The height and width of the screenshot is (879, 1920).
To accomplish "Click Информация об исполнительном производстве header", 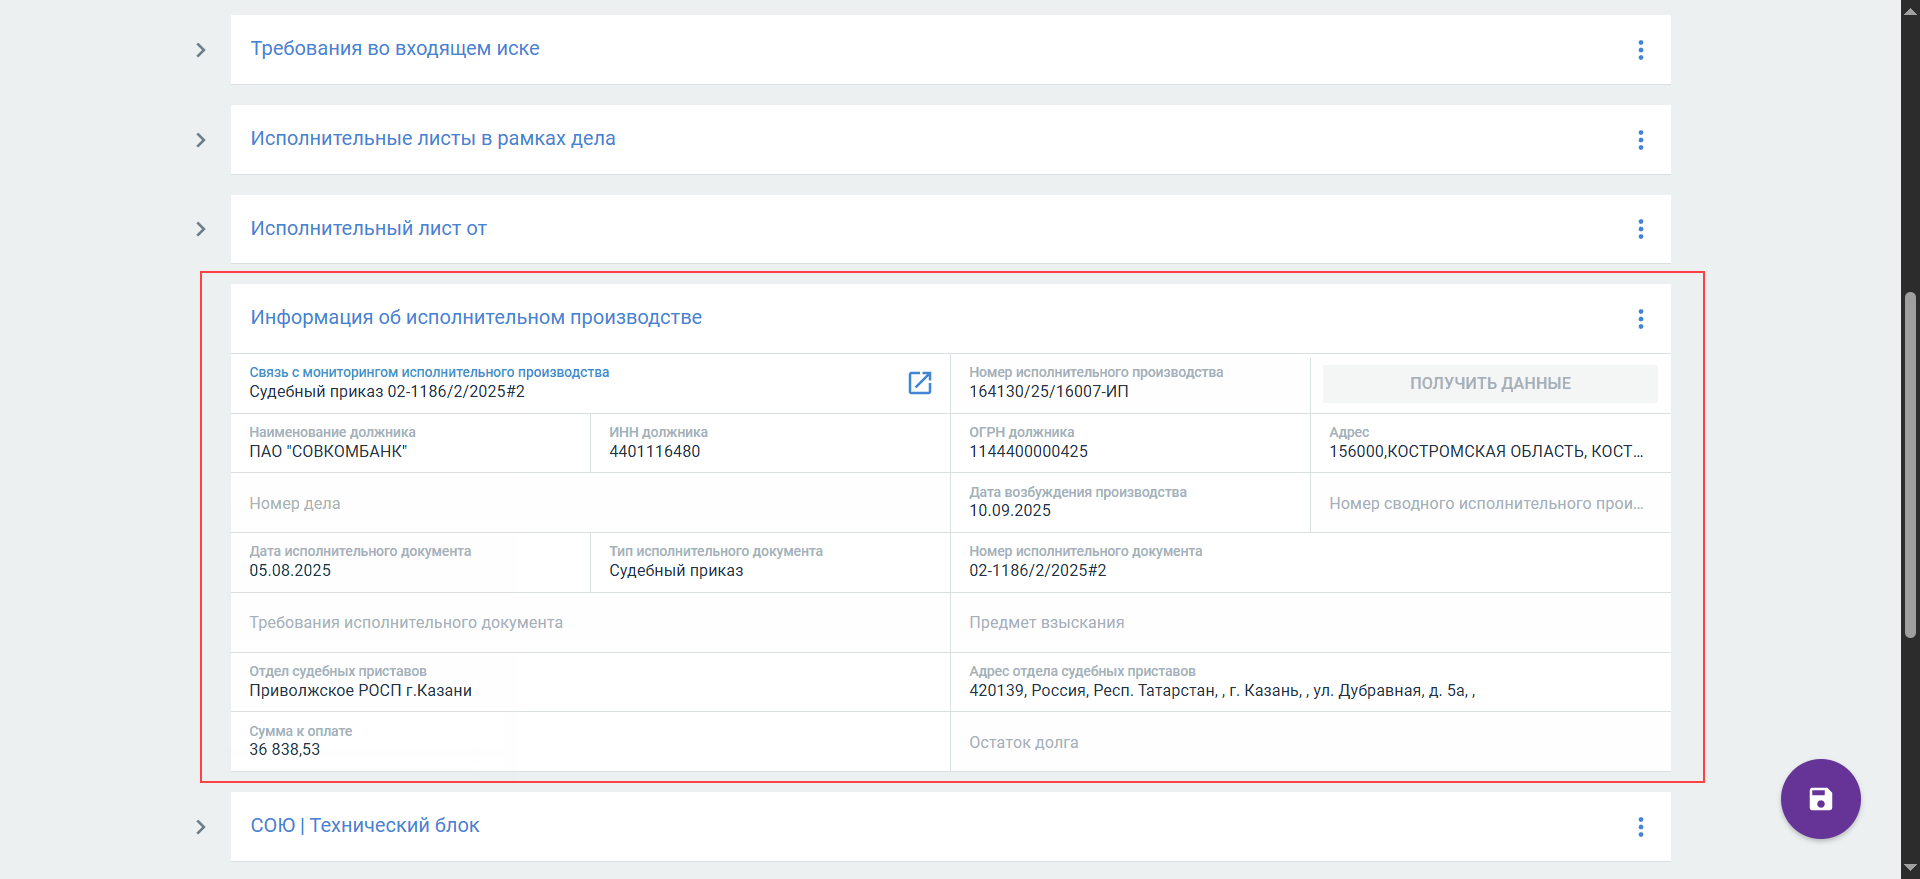I will [476, 318].
